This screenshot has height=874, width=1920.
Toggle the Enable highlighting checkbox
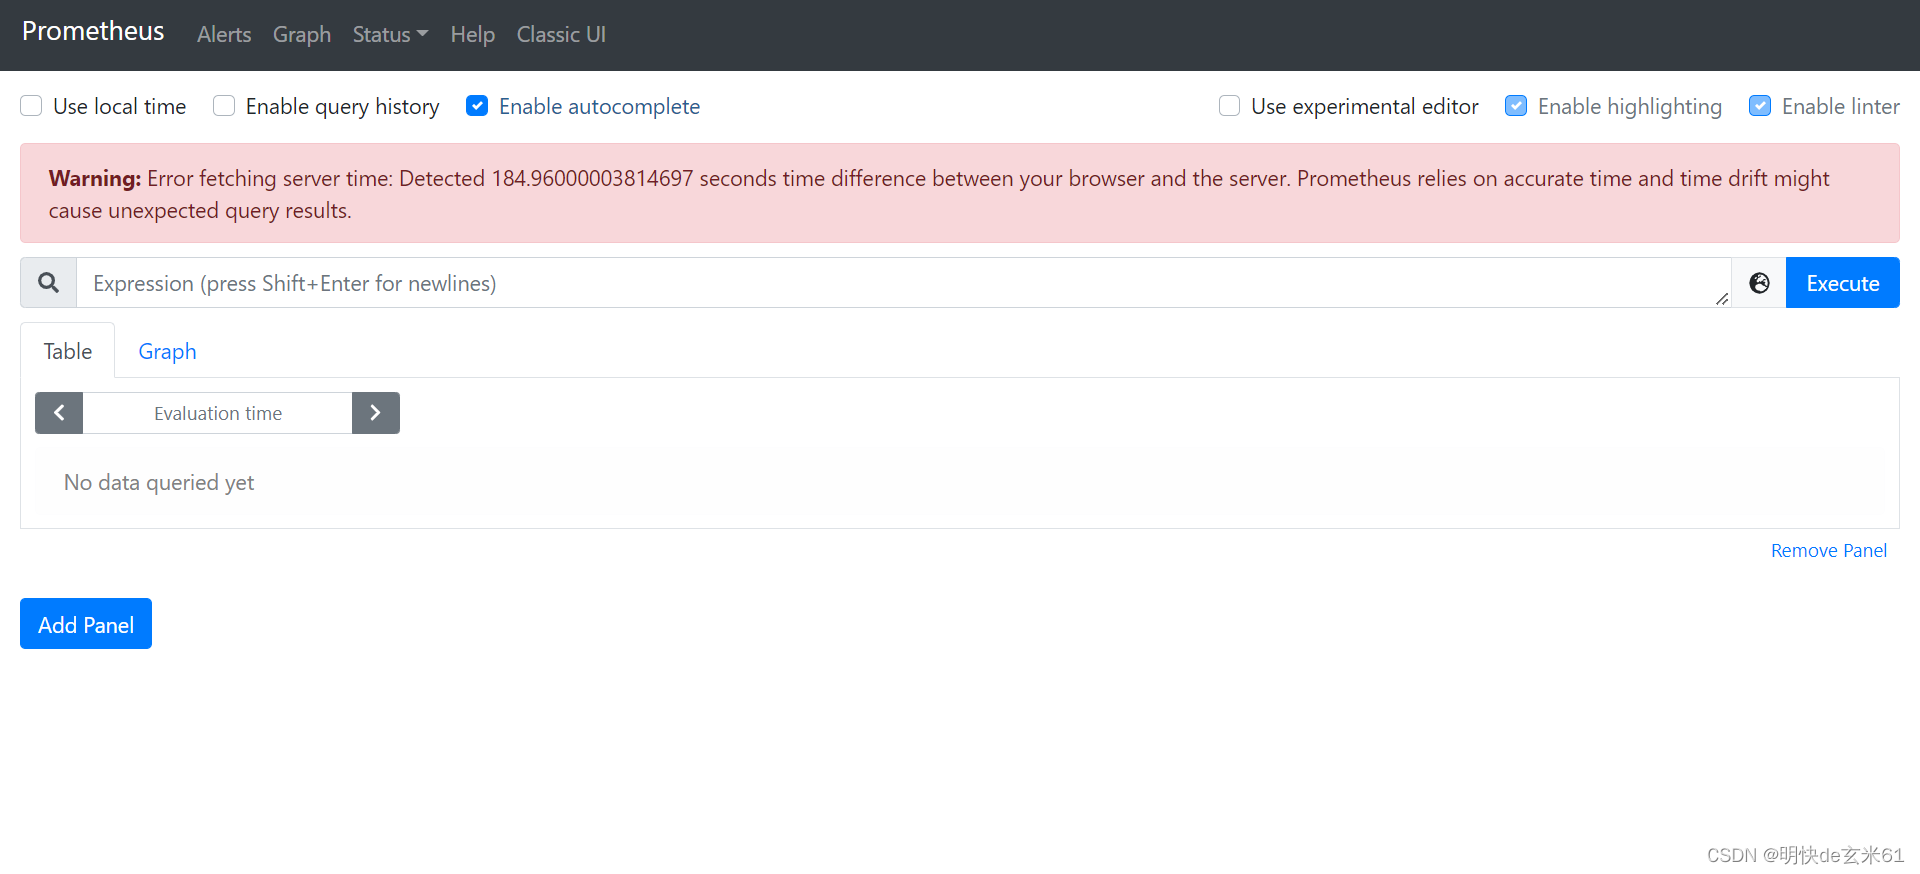[1516, 106]
